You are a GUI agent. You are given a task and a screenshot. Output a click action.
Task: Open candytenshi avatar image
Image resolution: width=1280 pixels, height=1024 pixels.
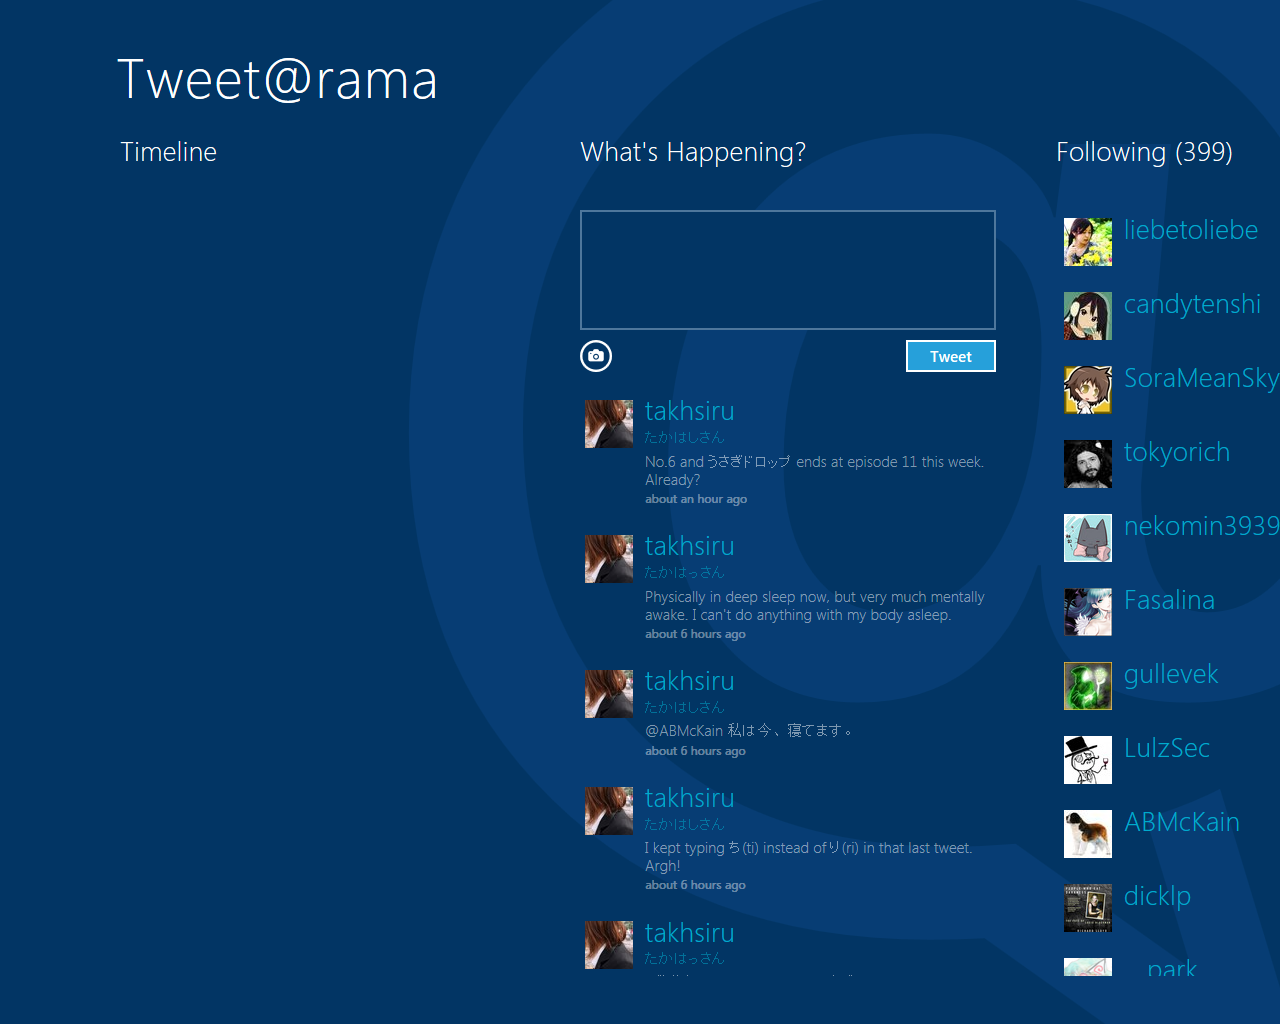(1088, 316)
